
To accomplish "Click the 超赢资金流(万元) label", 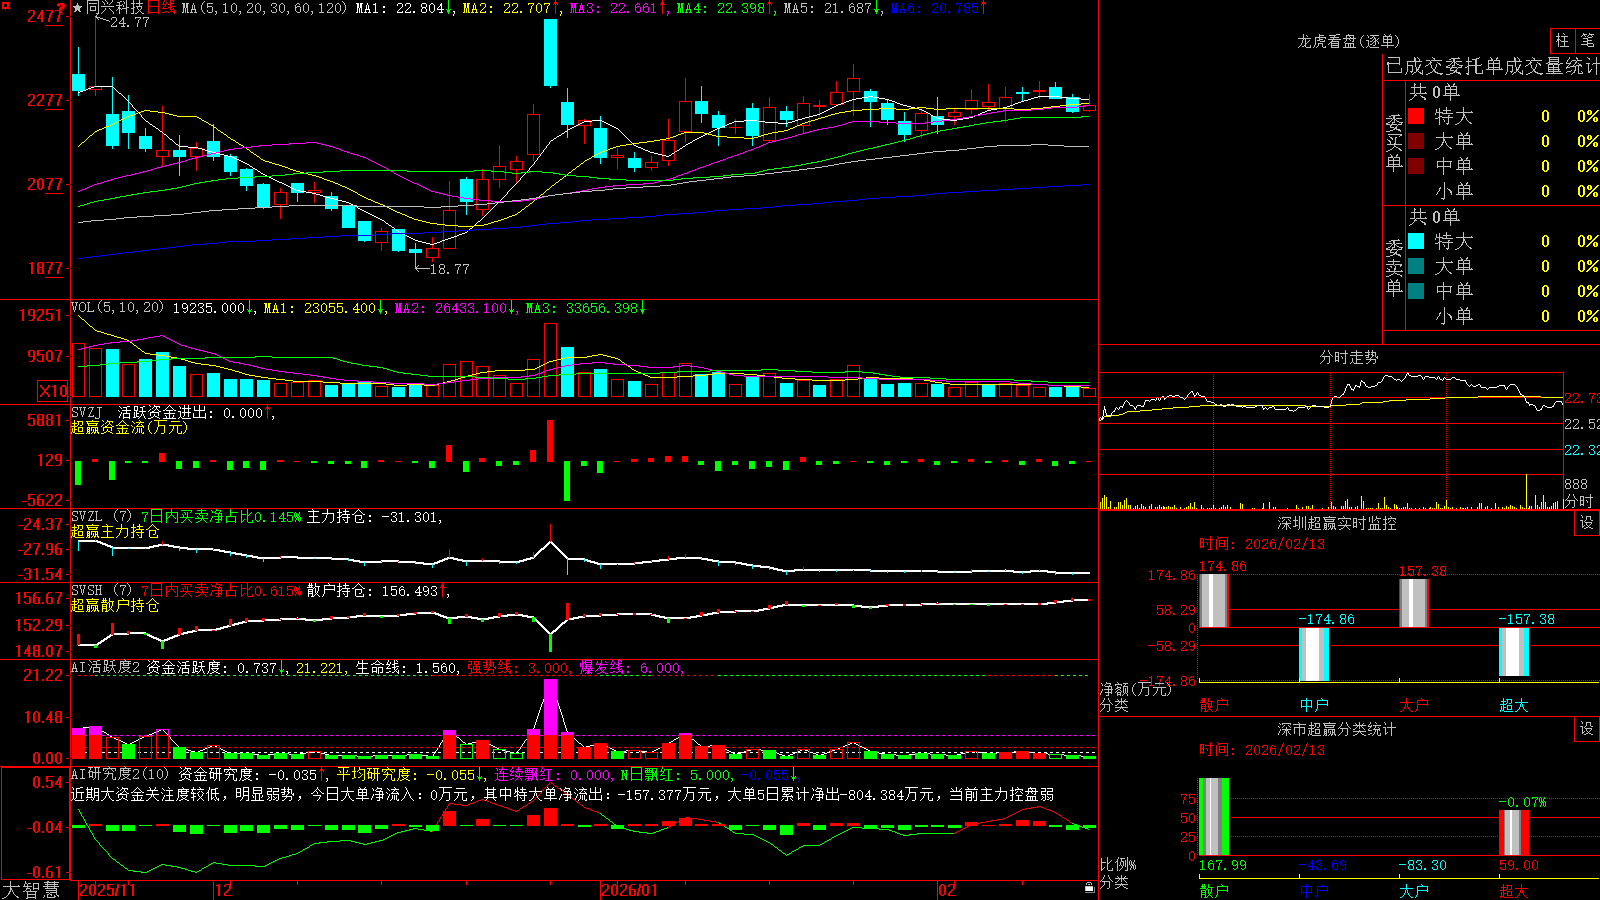I will click(129, 428).
